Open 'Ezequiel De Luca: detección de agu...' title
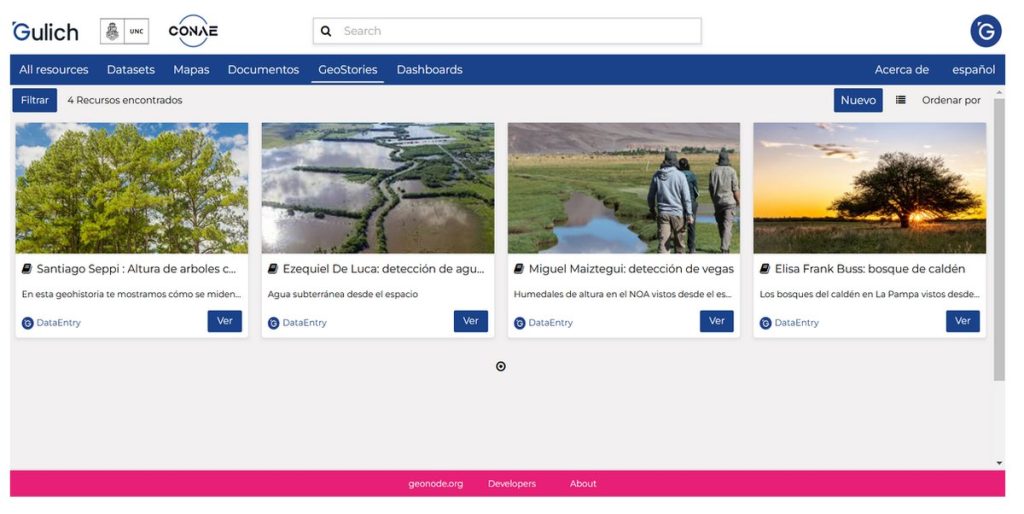This screenshot has height=514, width=1024. tap(383, 268)
